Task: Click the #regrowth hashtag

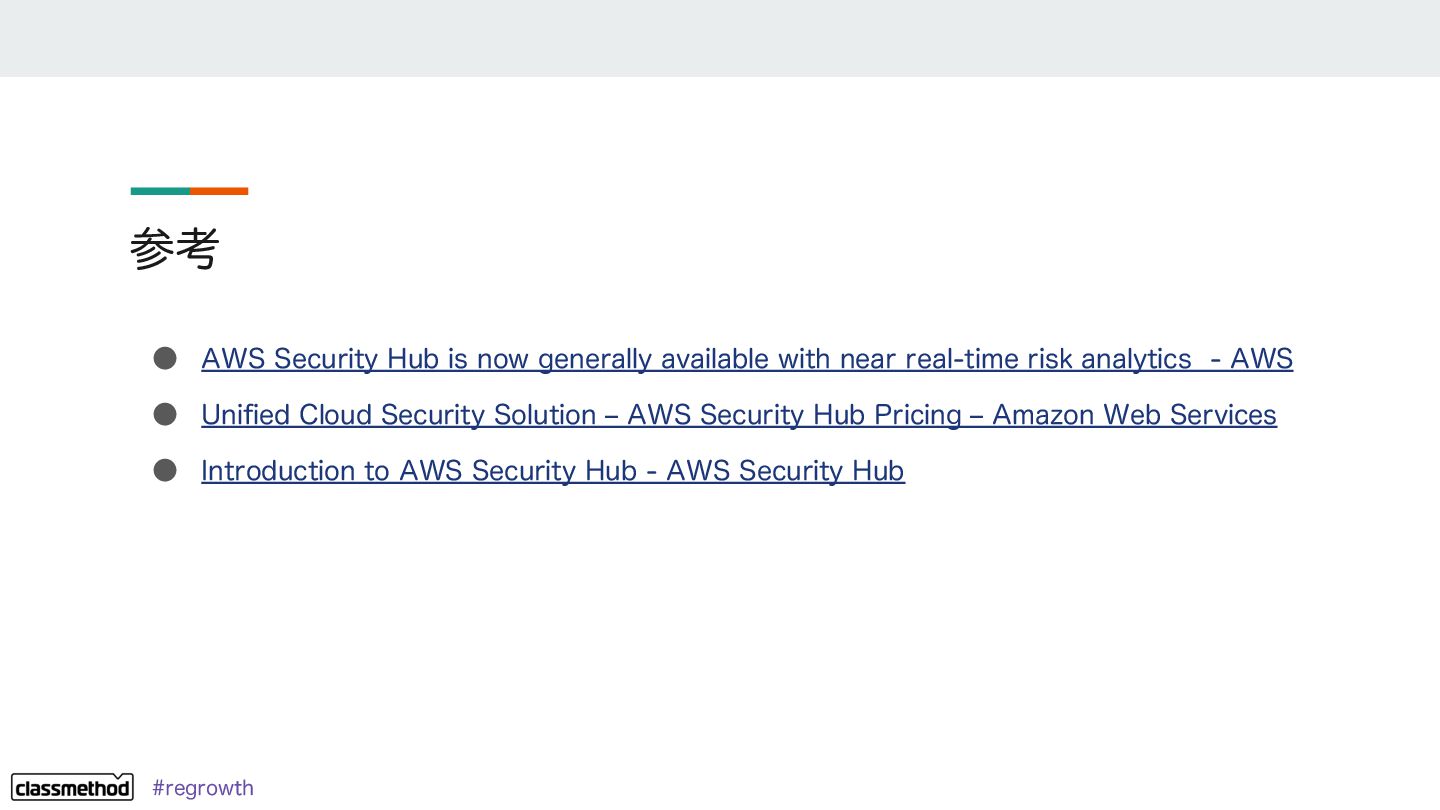Action: click(x=203, y=788)
